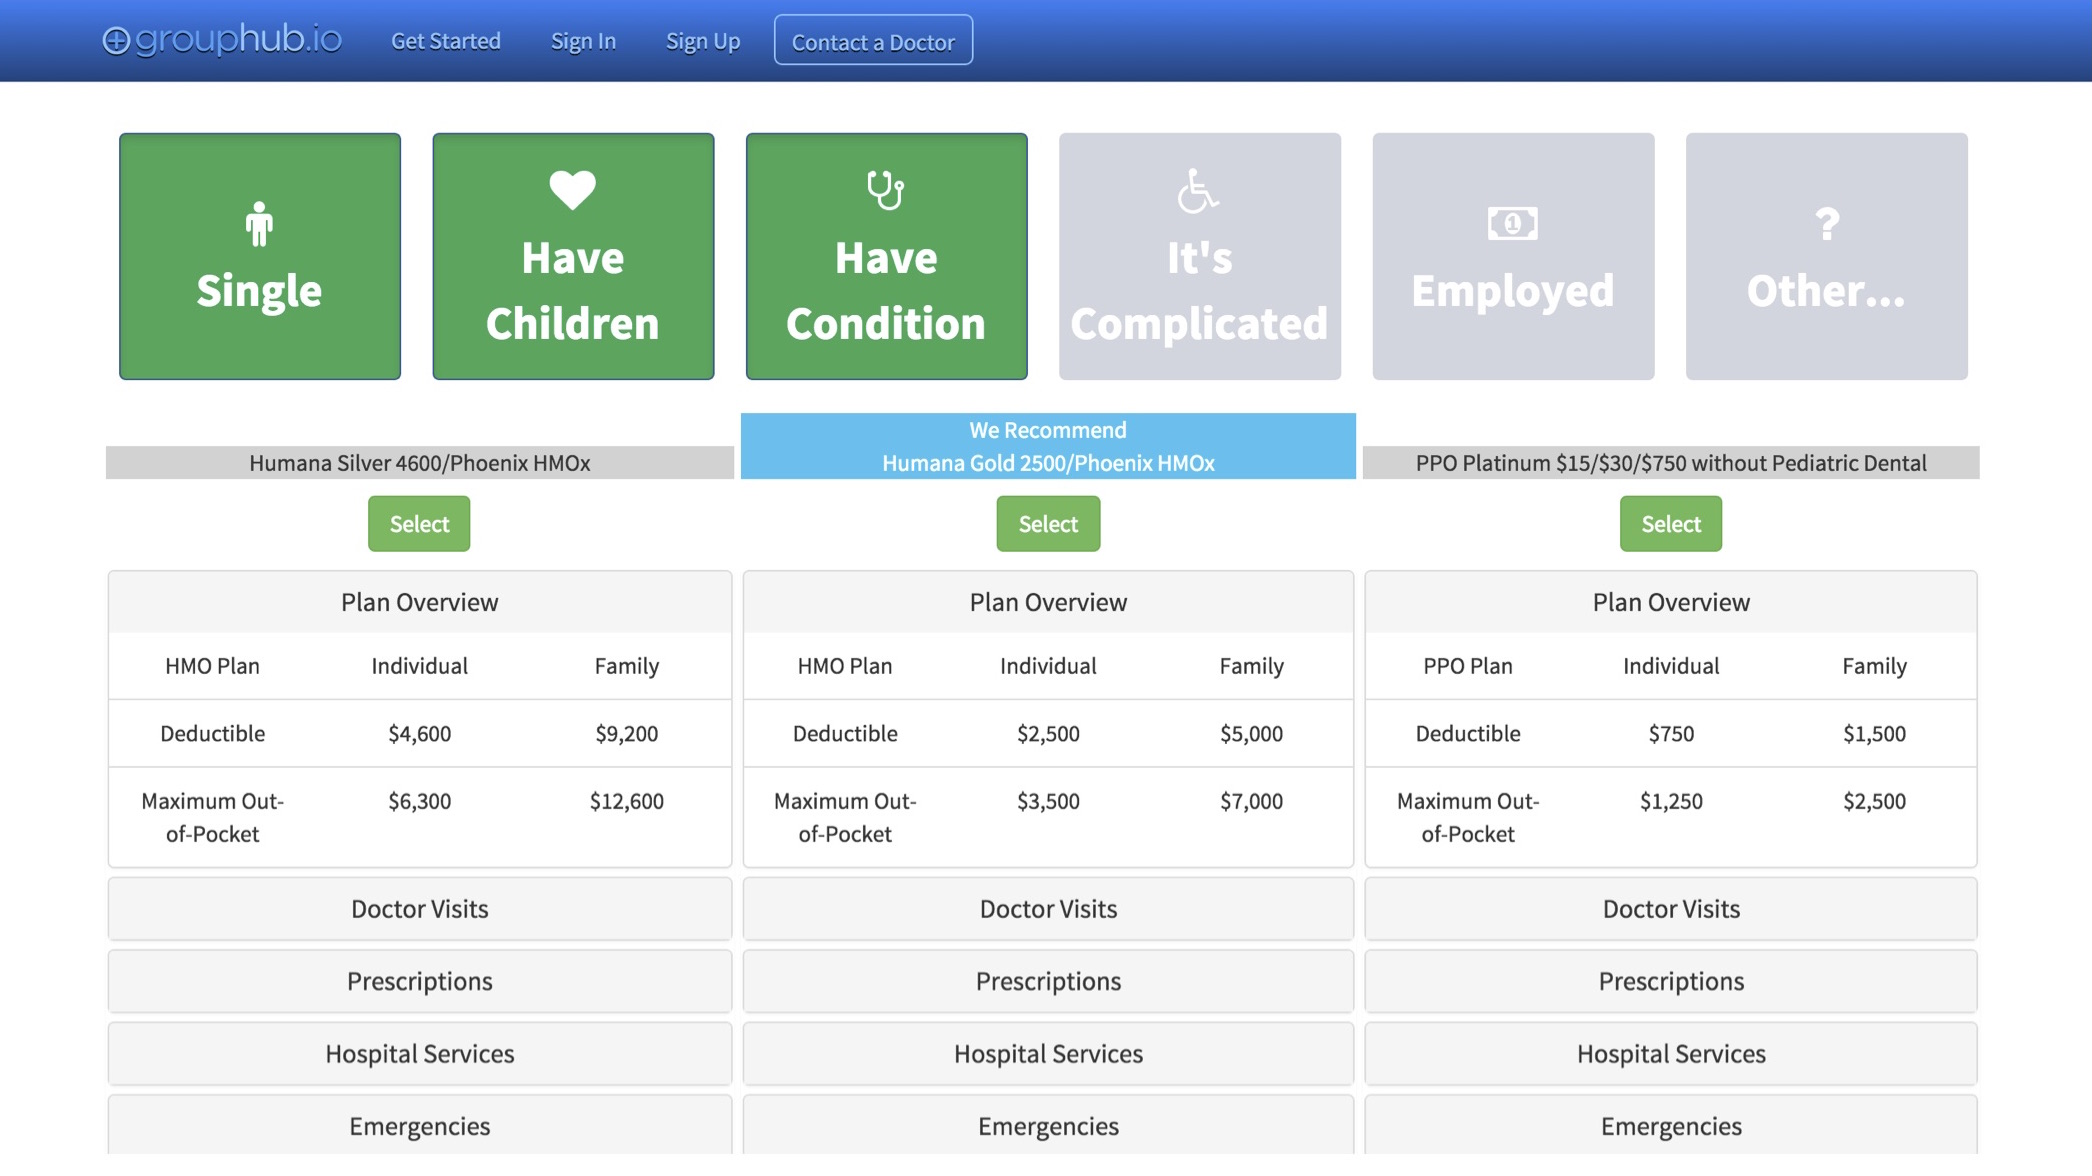Viewport: 2092px width, 1176px height.
Task: Click the $3,500 out-of-pocket value
Action: pos(1048,801)
